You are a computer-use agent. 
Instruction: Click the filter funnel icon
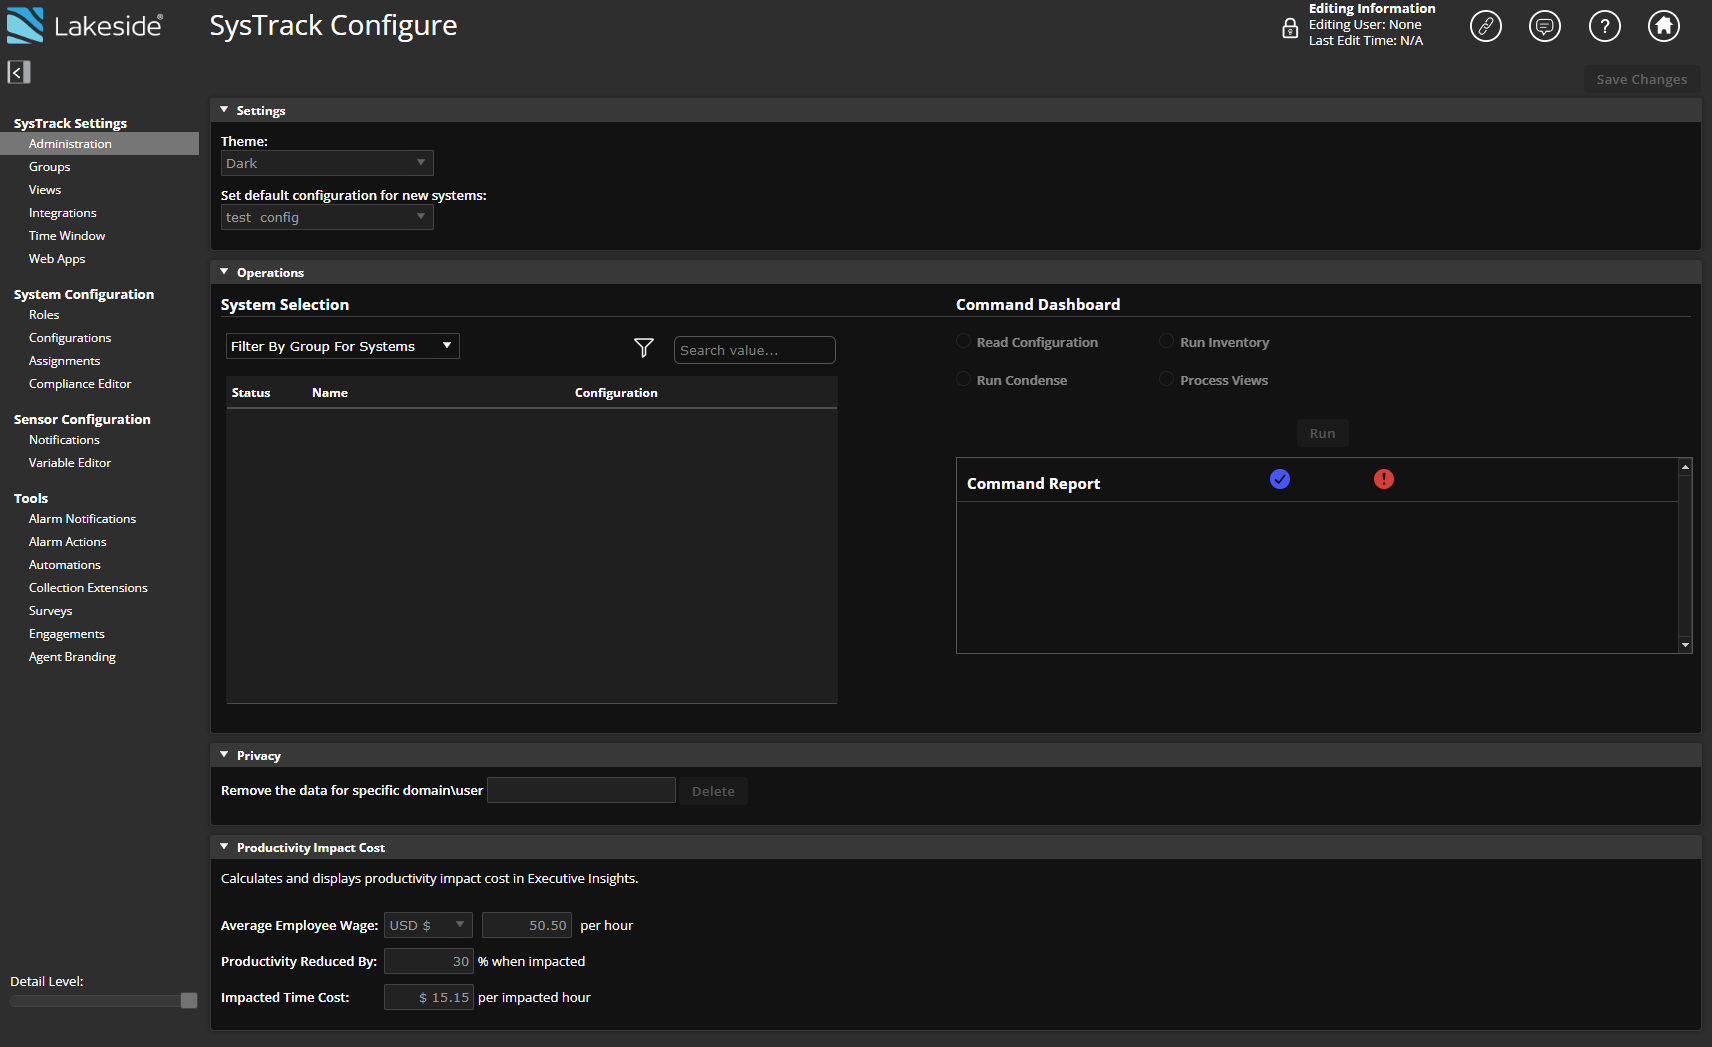pos(644,348)
